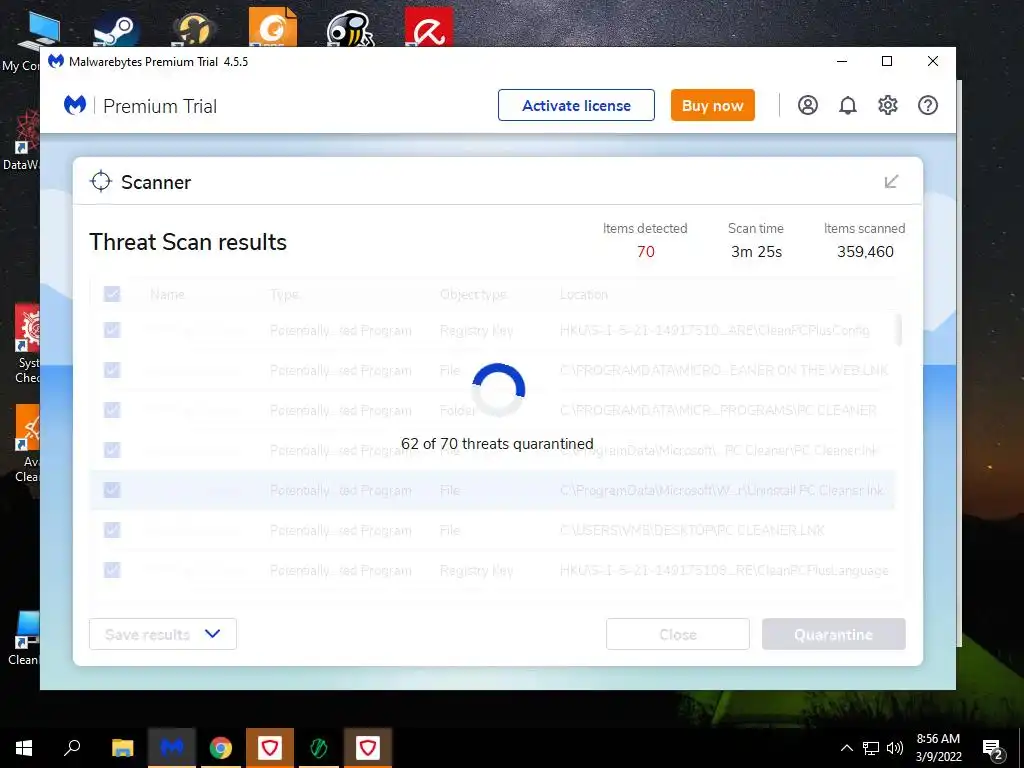Image resolution: width=1024 pixels, height=768 pixels.
Task: Select the yellow round character desktop icon
Action: pyautogui.click(x=194, y=30)
